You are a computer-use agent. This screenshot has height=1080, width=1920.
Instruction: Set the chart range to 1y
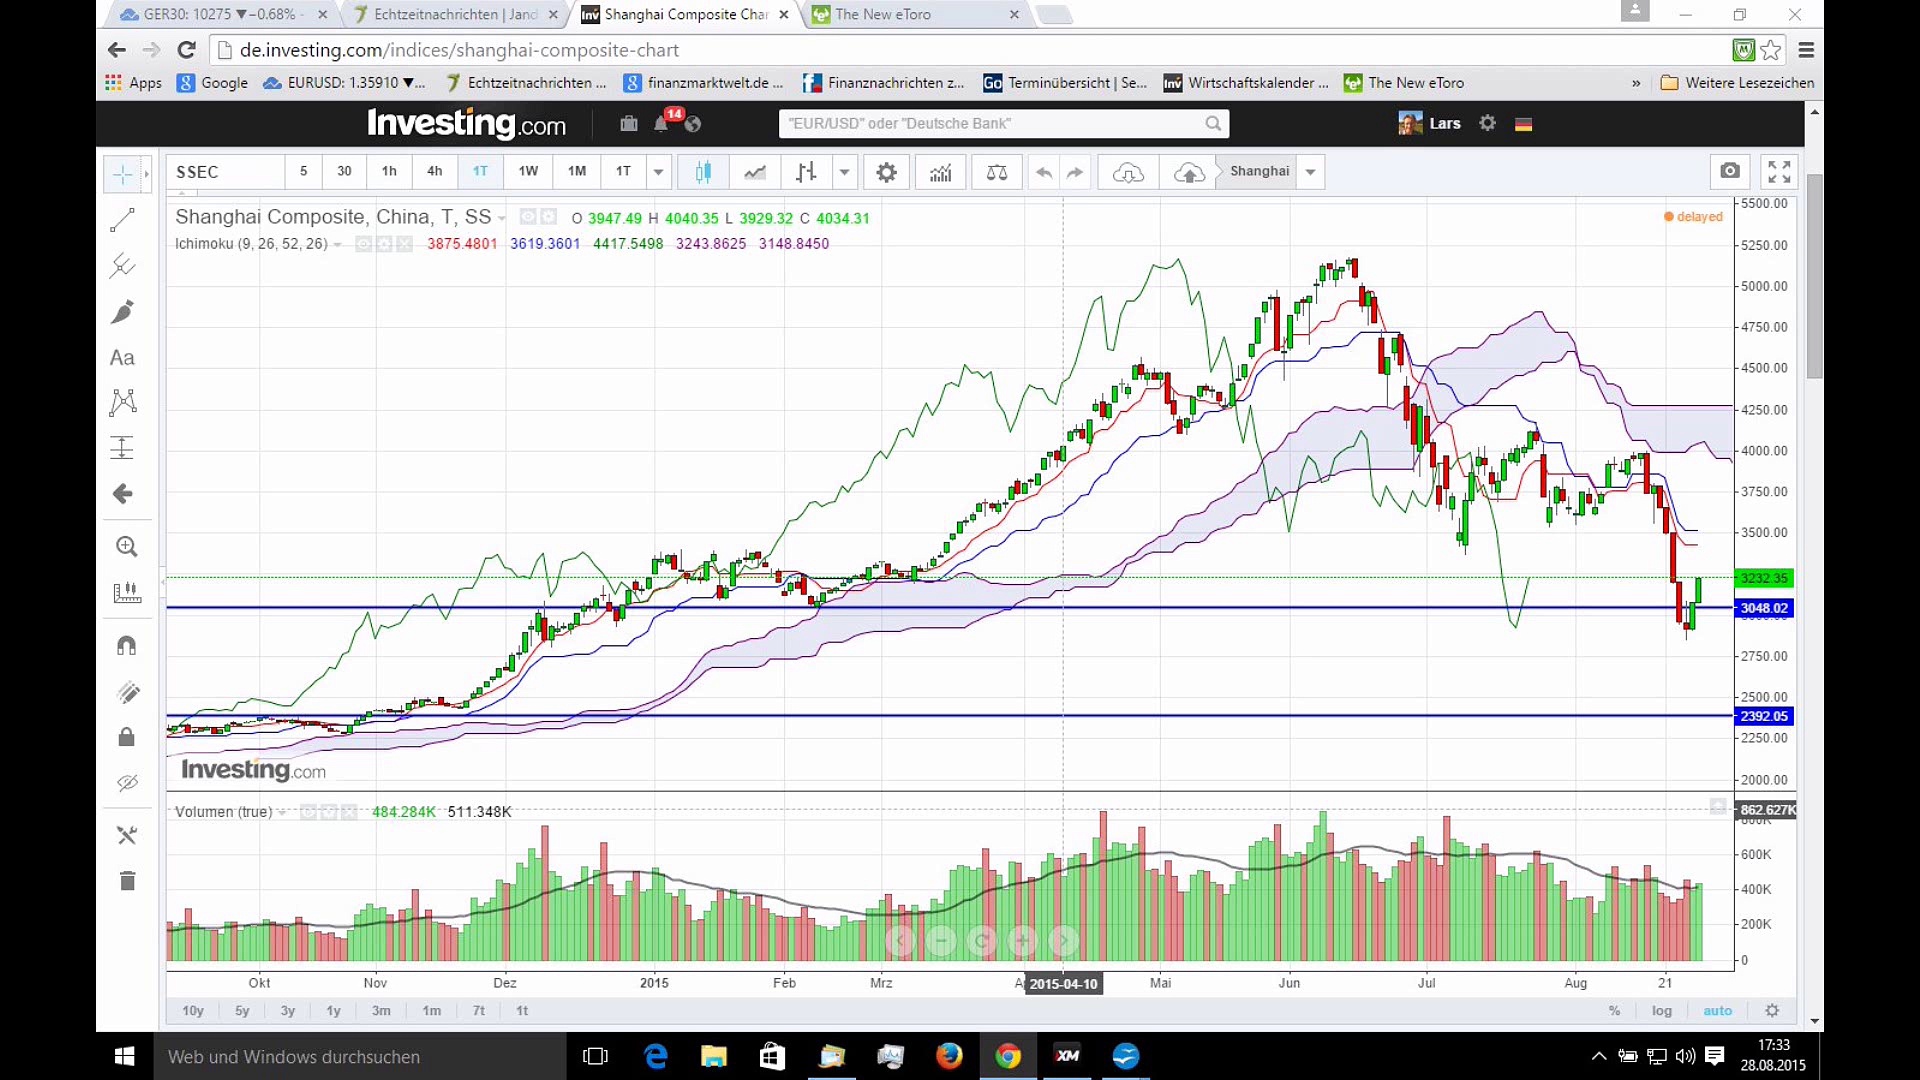point(333,1011)
